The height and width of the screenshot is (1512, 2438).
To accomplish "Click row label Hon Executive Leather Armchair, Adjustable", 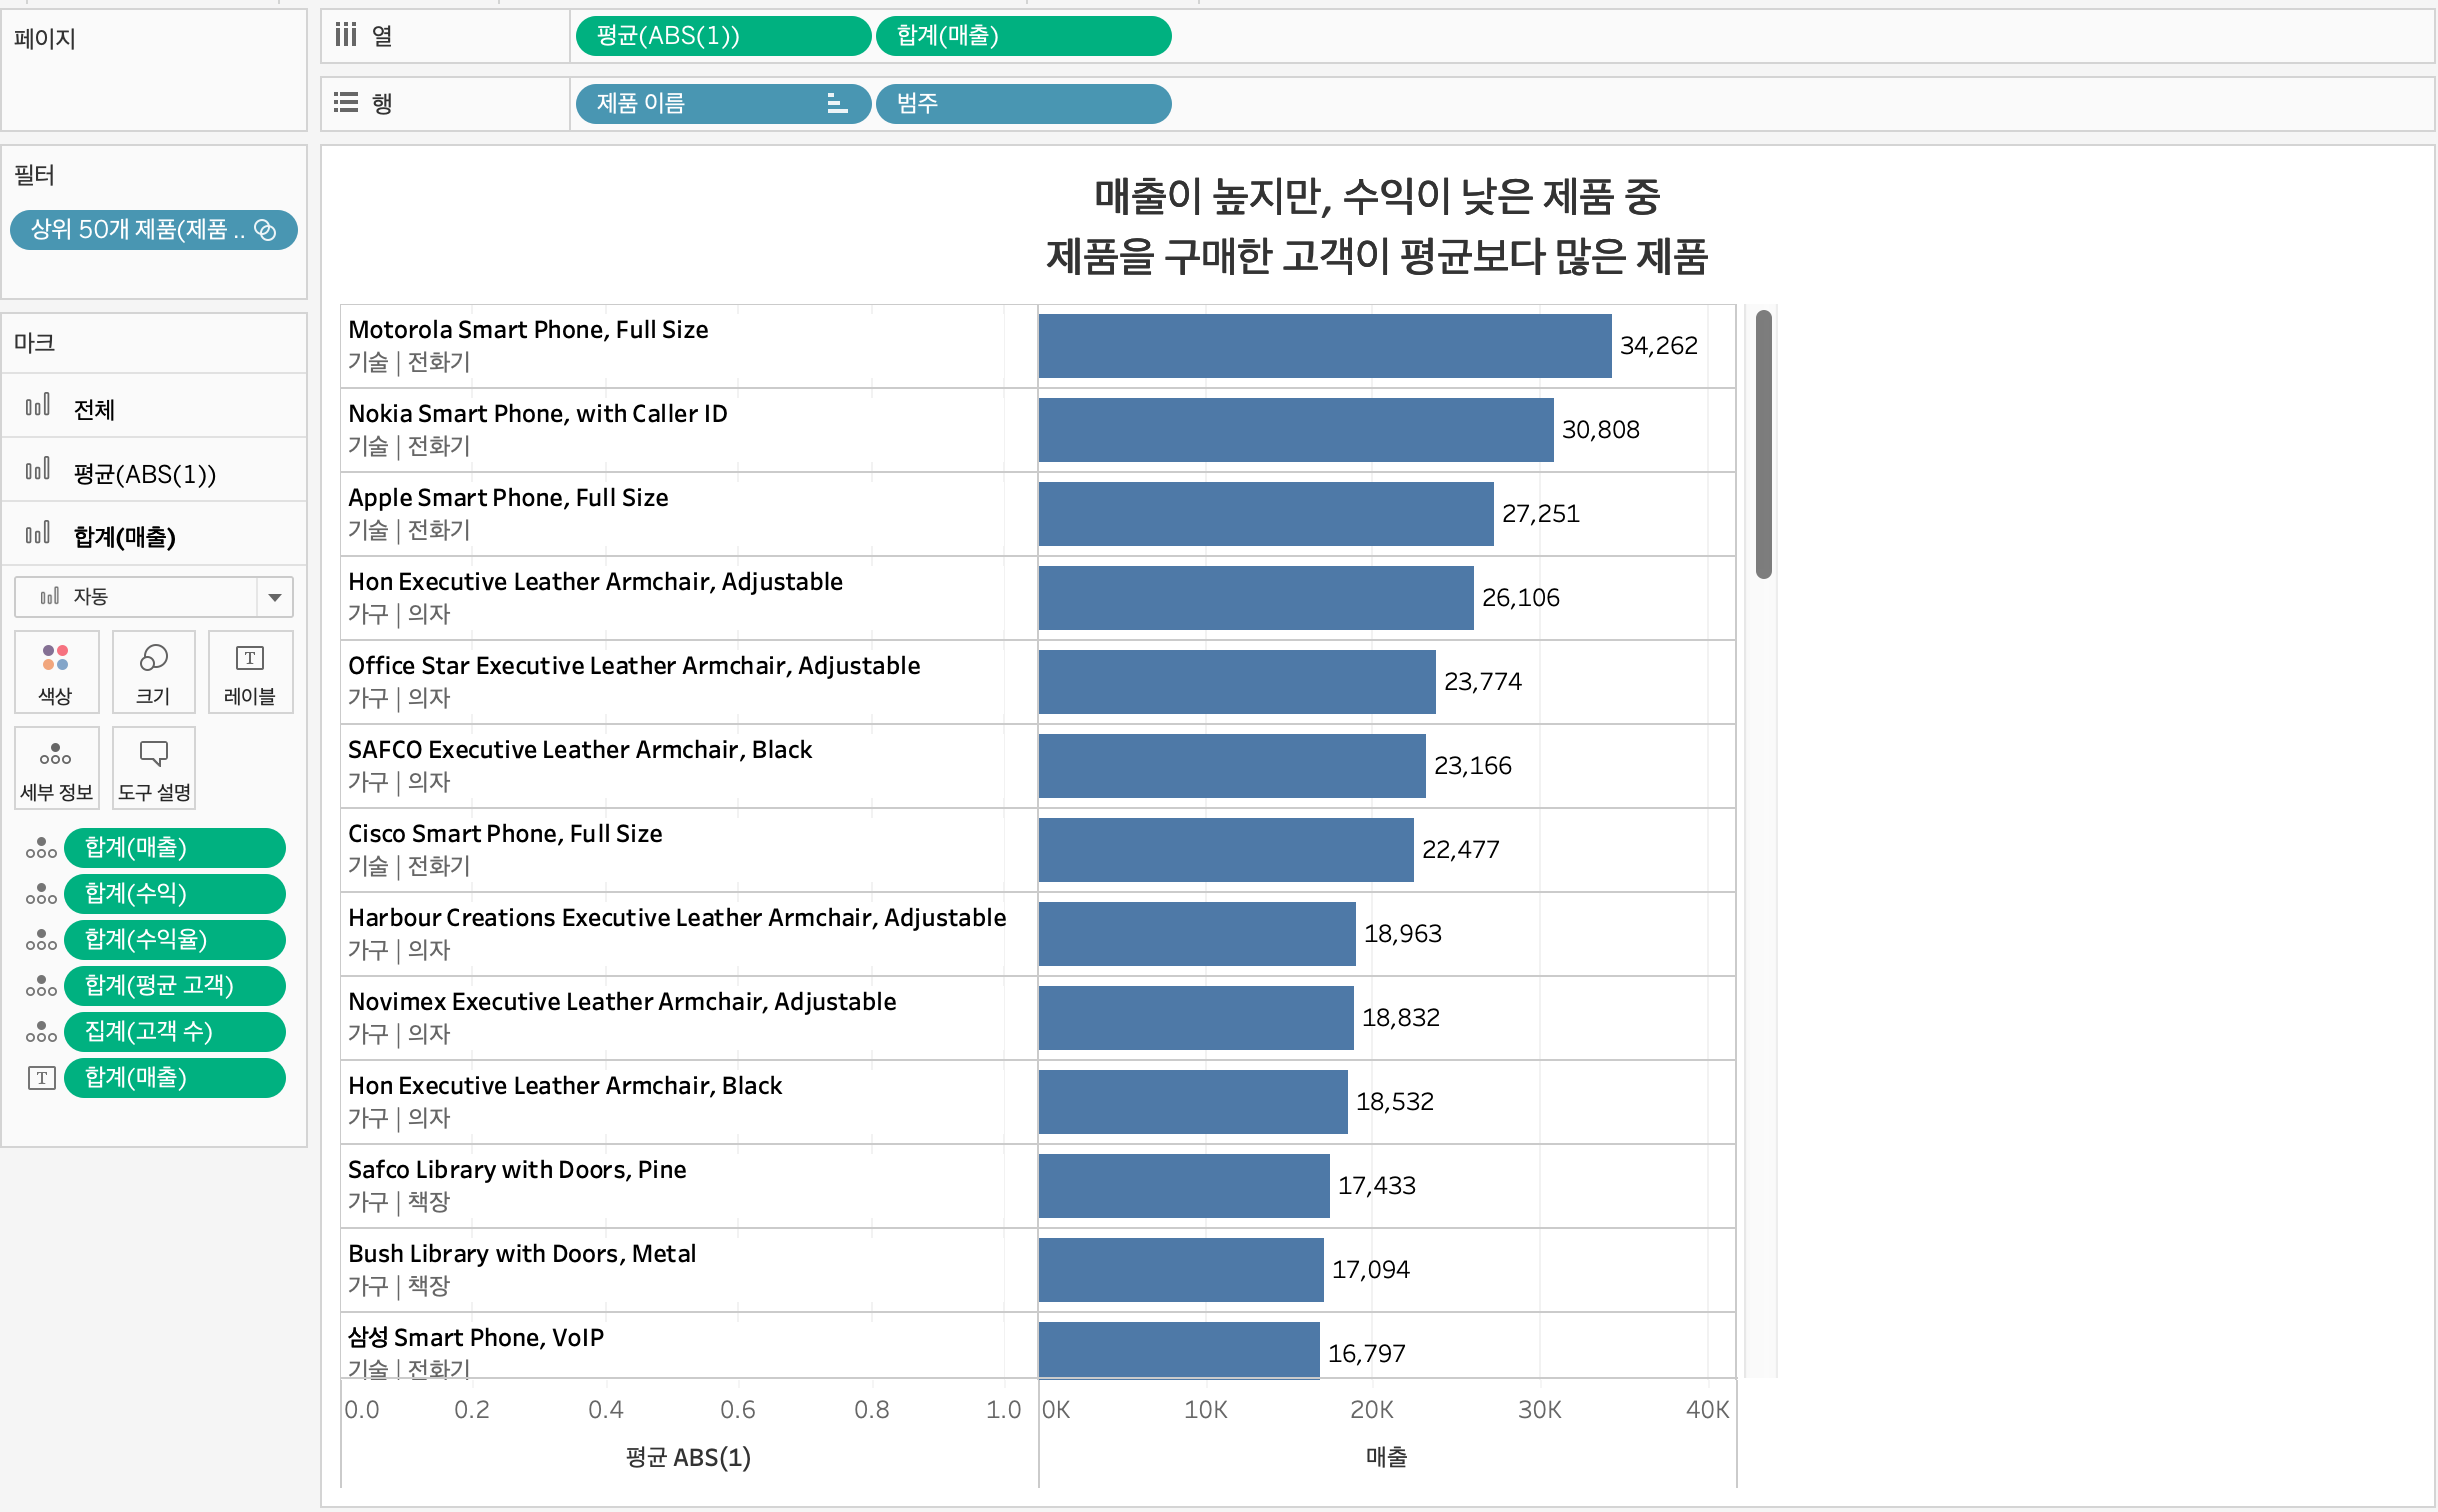I will [595, 581].
